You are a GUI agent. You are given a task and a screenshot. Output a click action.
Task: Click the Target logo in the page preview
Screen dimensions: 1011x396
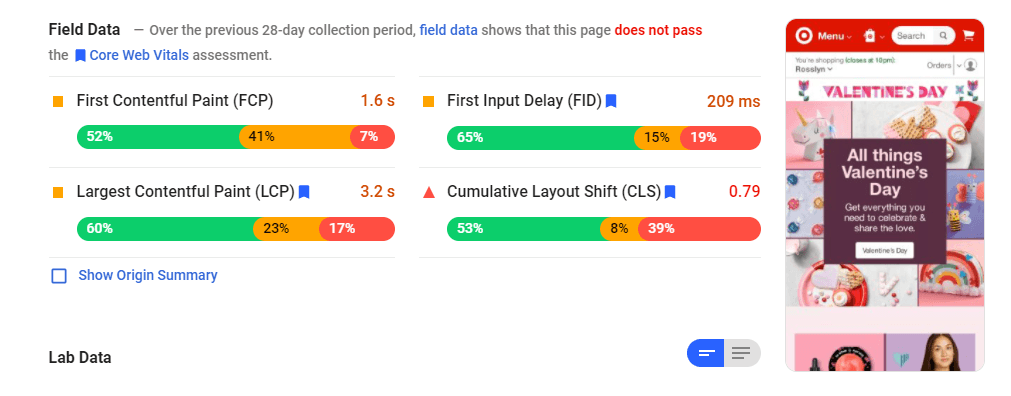click(x=803, y=36)
